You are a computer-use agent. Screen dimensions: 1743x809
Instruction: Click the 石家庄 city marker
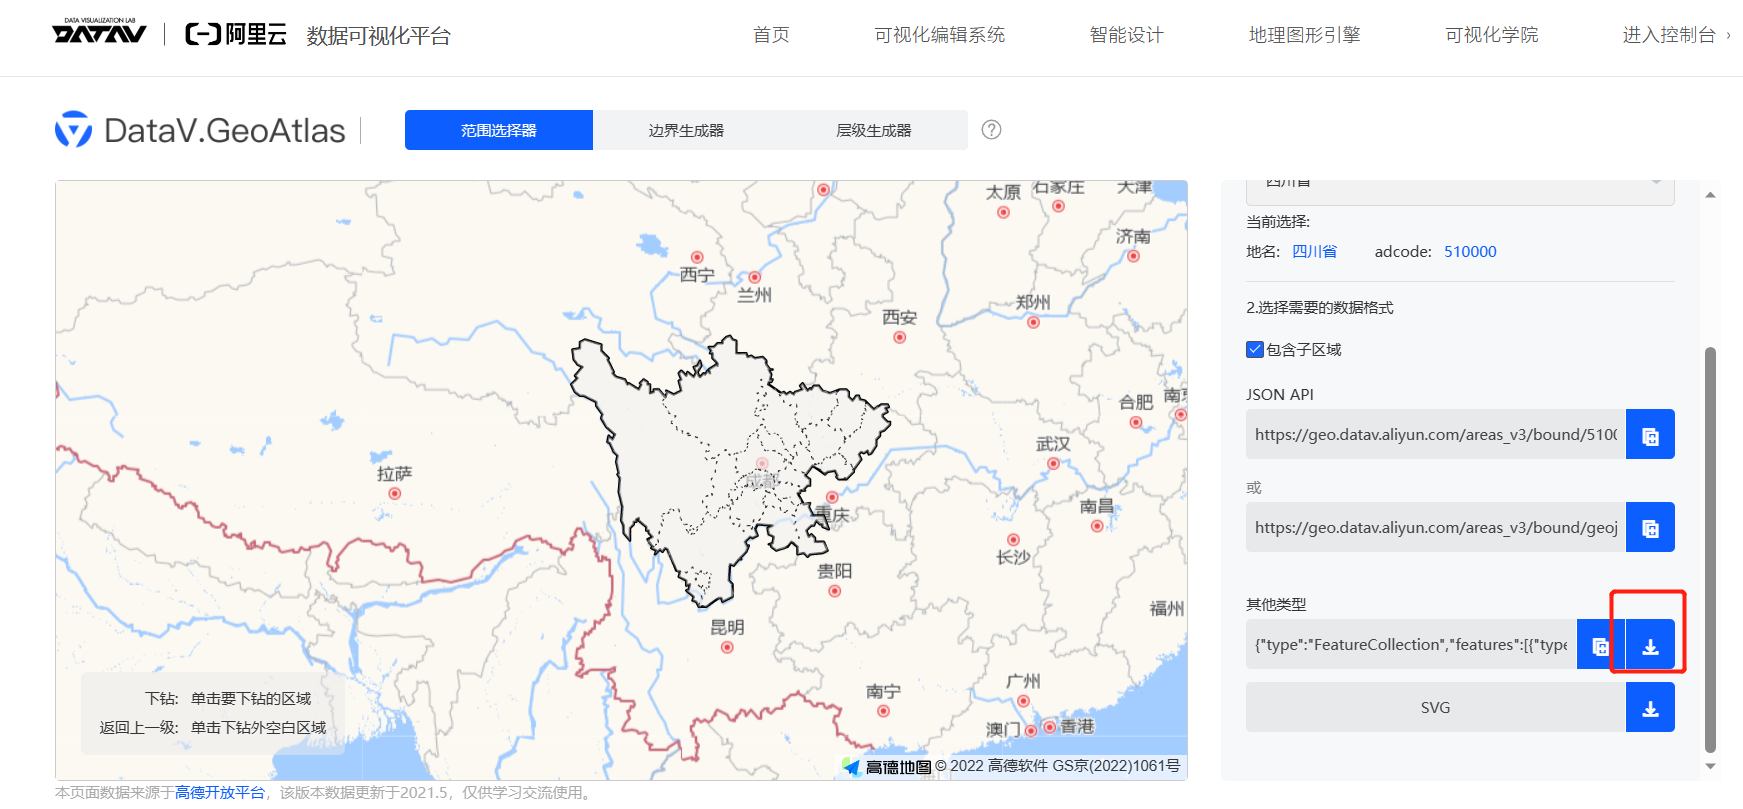(x=1058, y=206)
